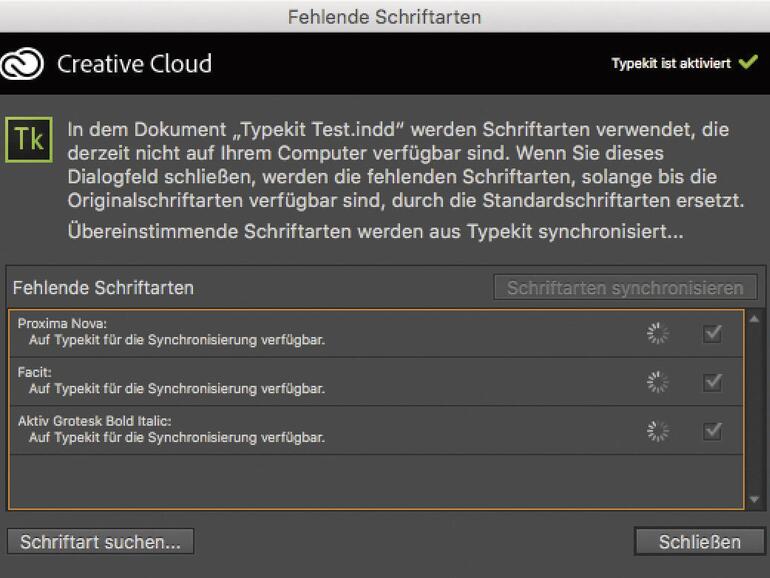Screen dimensions: 770x578
Task: Click the Typekit Tk icon
Action: 29,139
